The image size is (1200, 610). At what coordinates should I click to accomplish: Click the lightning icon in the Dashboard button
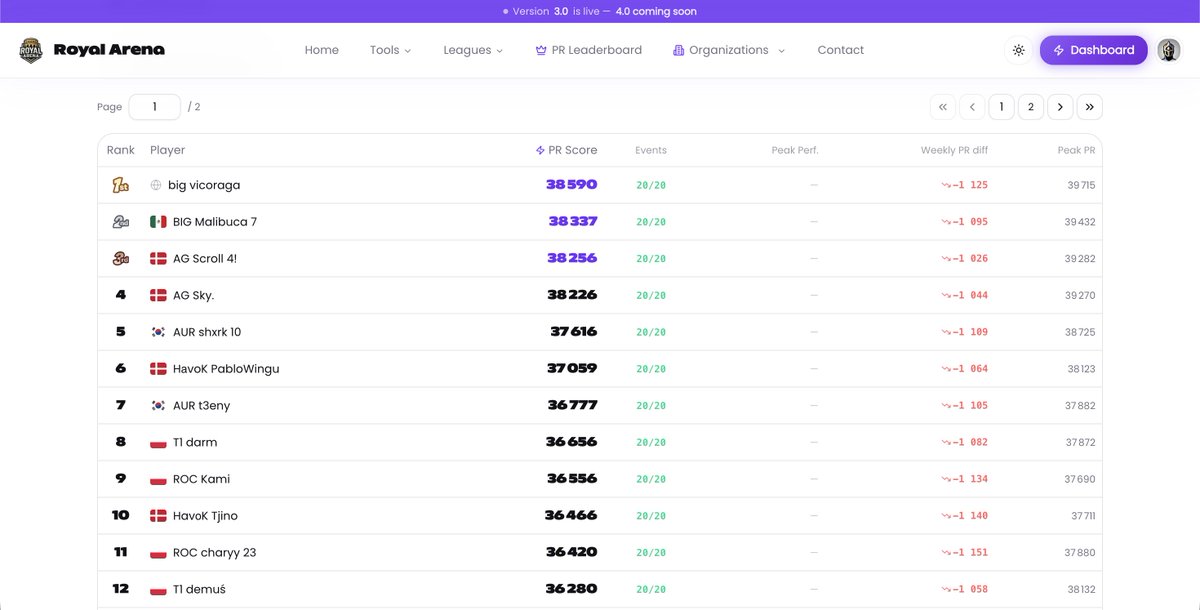coord(1059,50)
